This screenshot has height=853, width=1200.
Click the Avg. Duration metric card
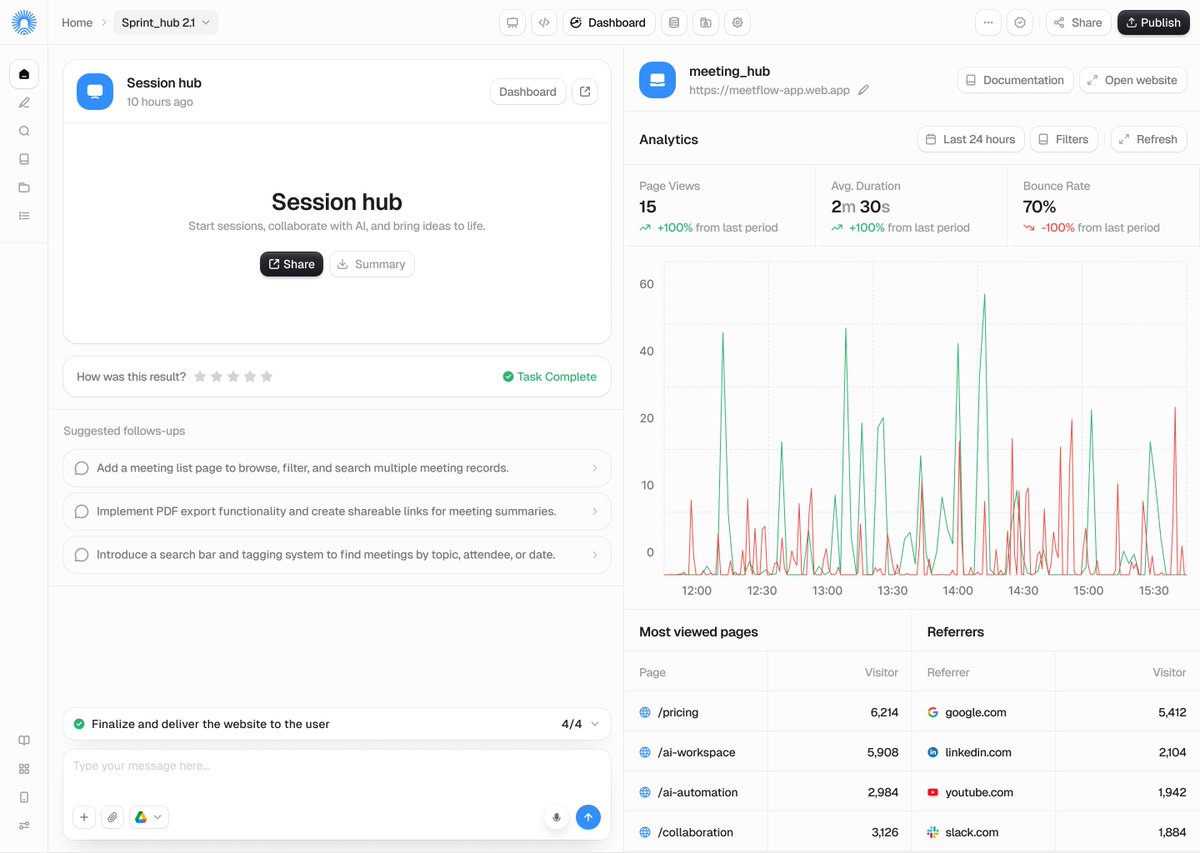tap(911, 206)
